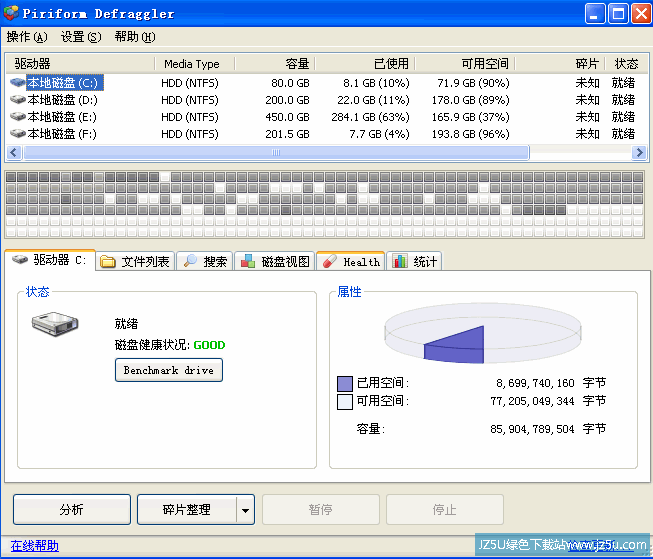Sort by the 可用空间 column header
Viewport: 653px width, 559px height.
(x=465, y=64)
